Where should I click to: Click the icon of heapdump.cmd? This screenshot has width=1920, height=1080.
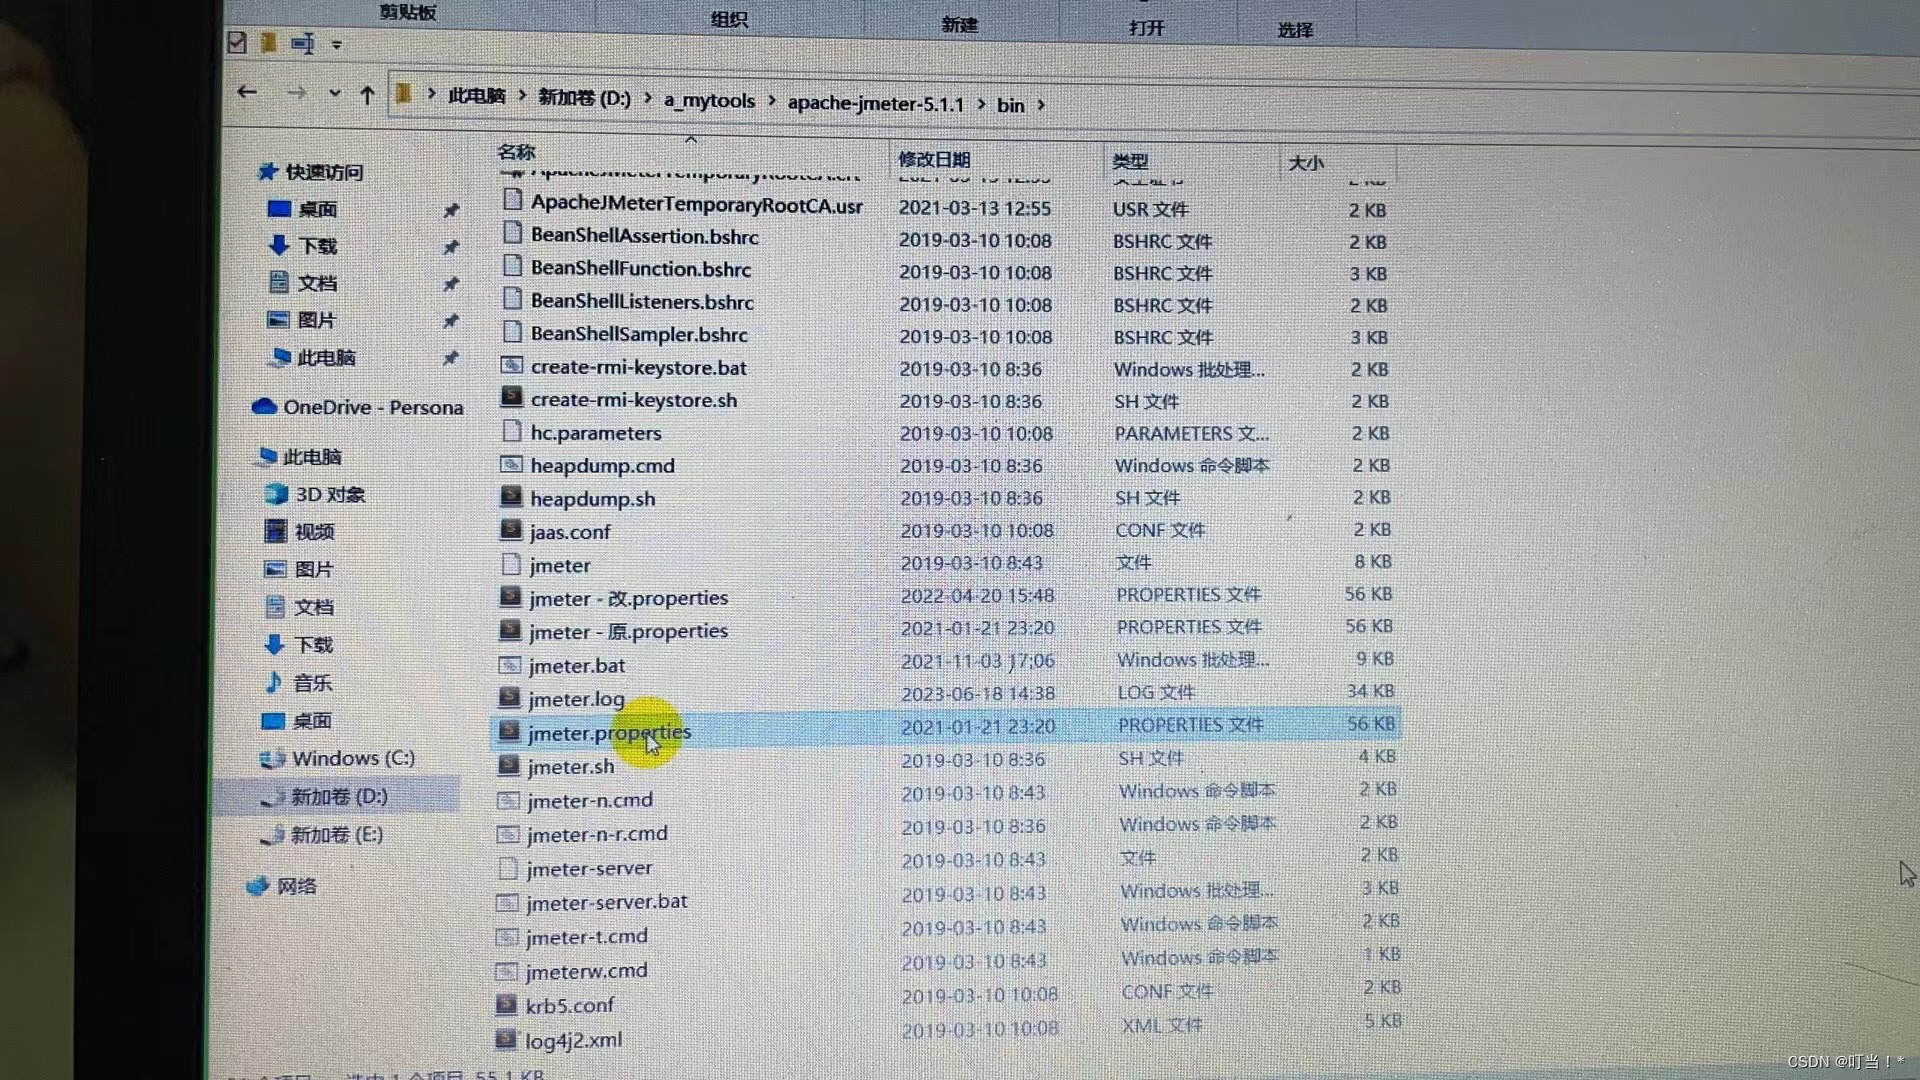(511, 464)
